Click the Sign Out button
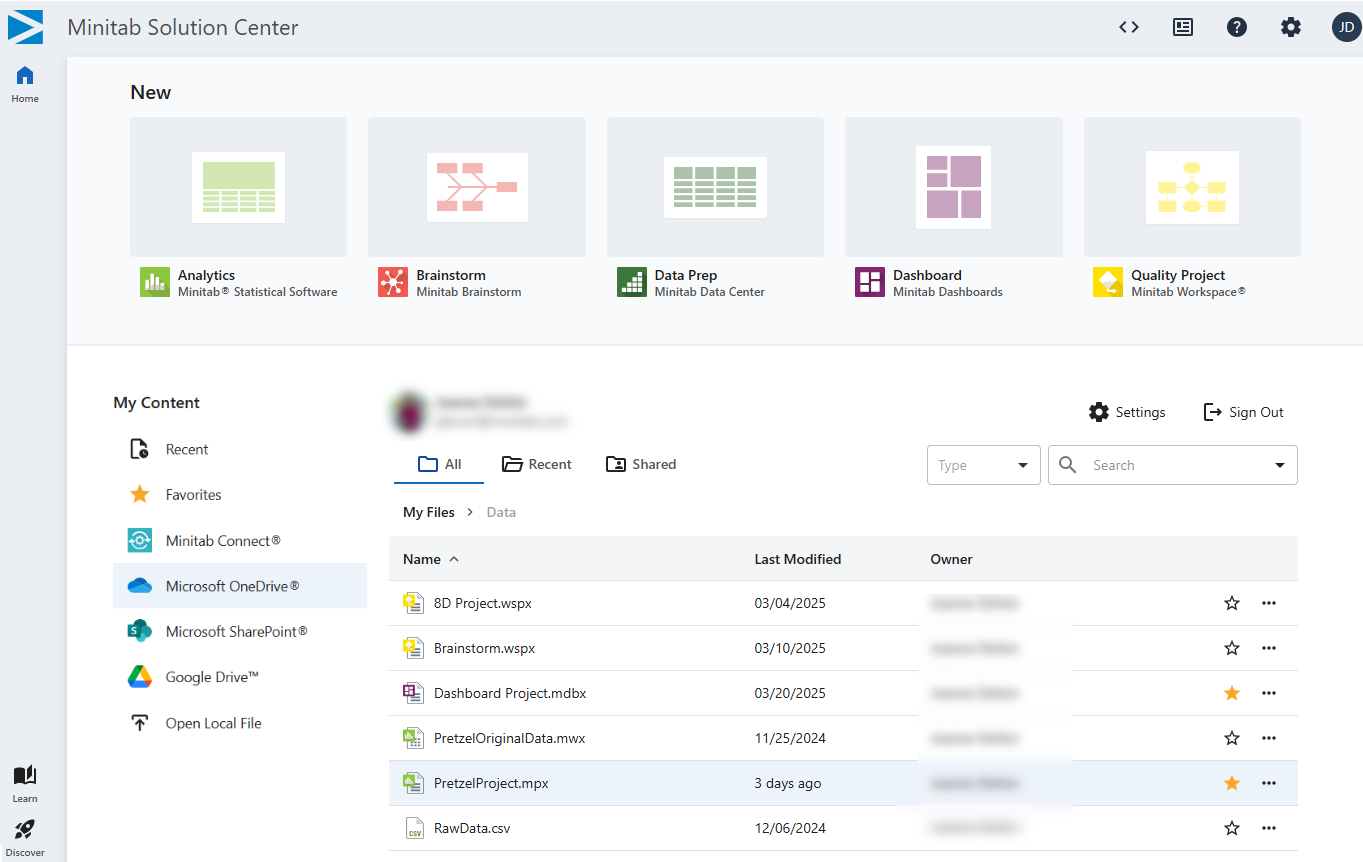 [1243, 412]
